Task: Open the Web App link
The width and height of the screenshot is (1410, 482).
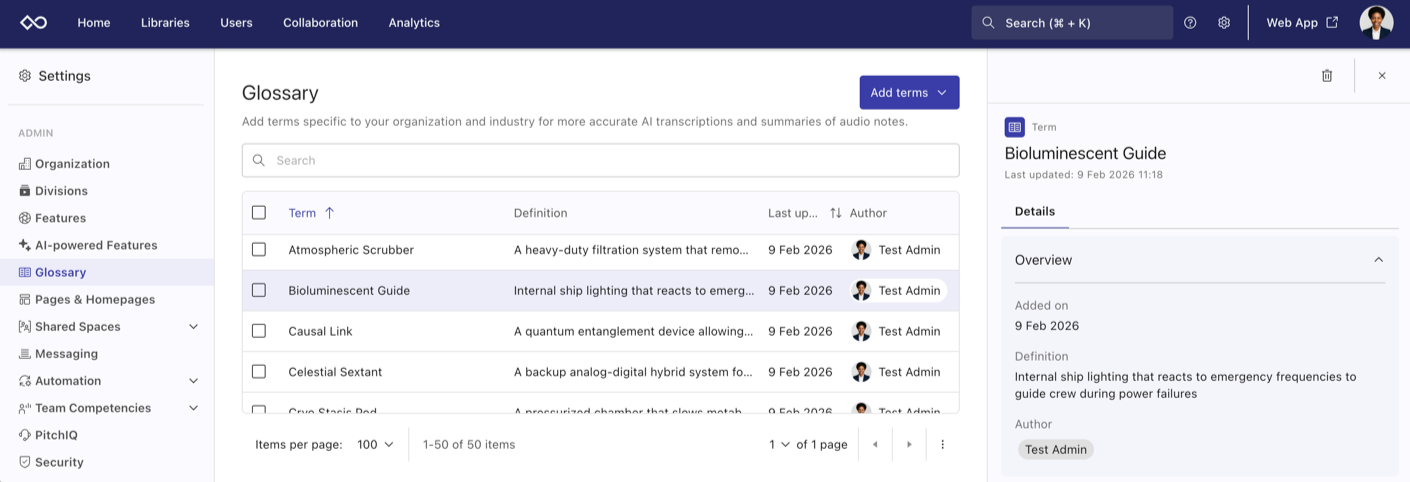Action: 1302,23
